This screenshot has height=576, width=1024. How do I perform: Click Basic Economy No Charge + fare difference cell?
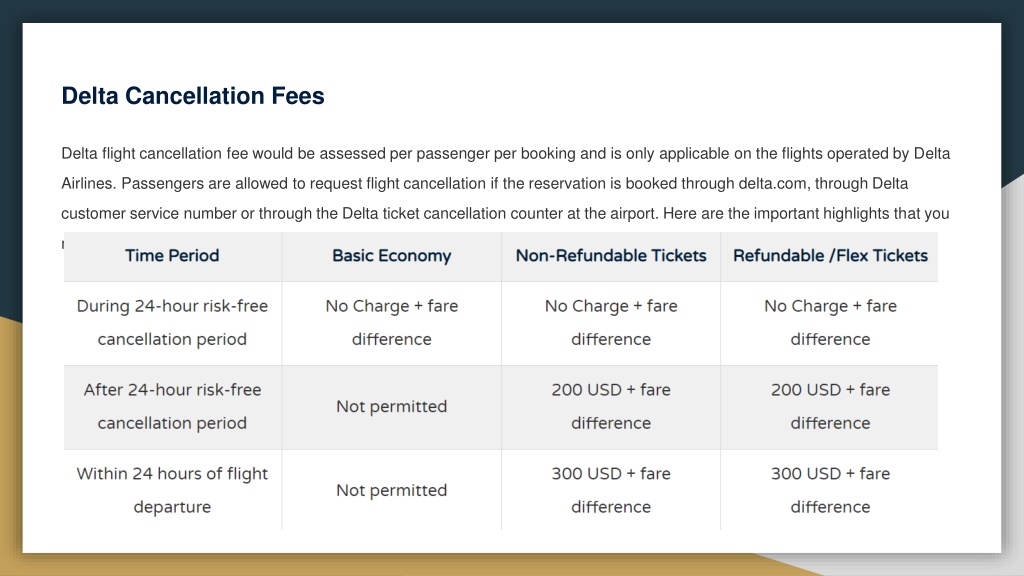pos(392,323)
